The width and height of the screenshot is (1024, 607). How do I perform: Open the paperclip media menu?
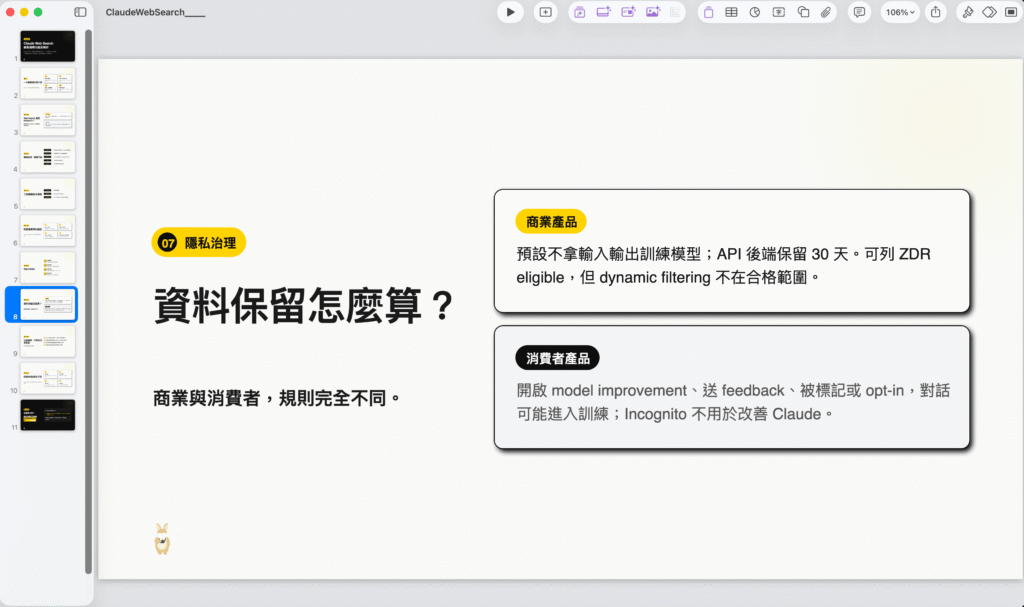[826, 12]
